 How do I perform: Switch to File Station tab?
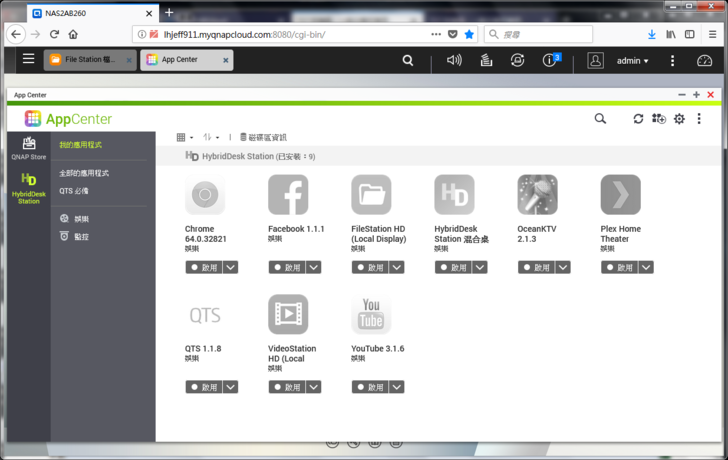(x=90, y=60)
